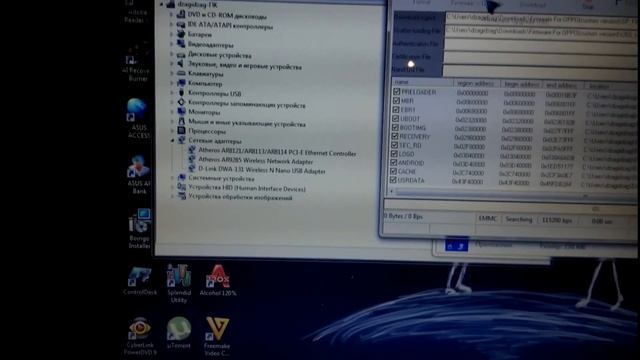The image size is (640, 360).
Task: Select the Клавиатуры keyboard icon
Action: tap(181, 73)
